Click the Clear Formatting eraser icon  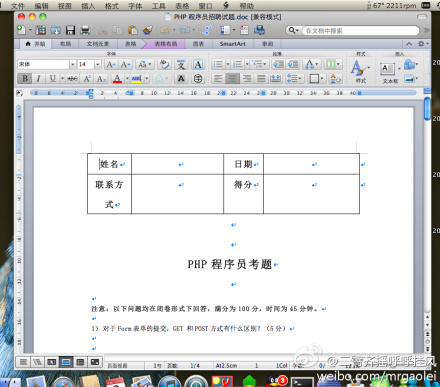coord(164,64)
